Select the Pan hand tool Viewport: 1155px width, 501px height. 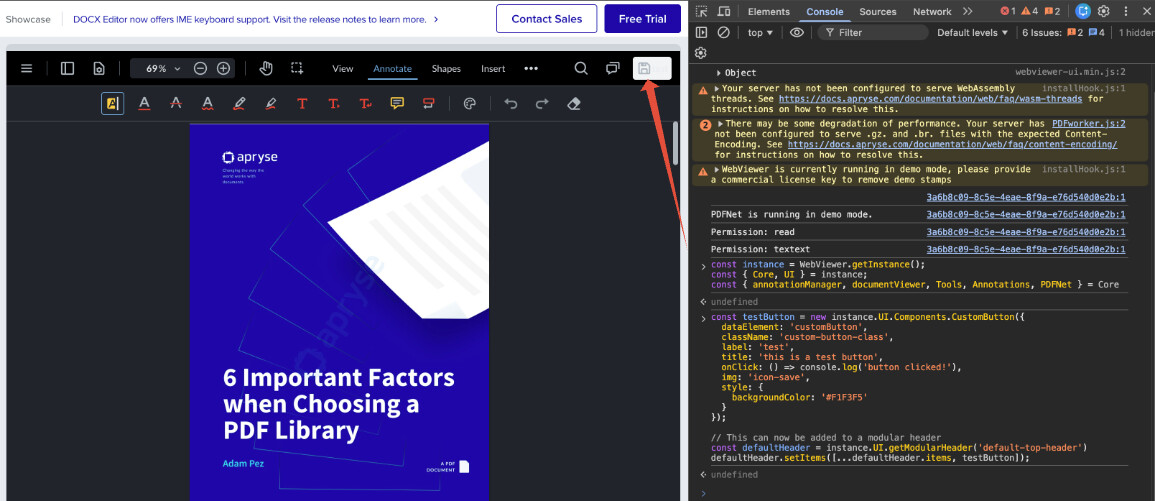[266, 68]
